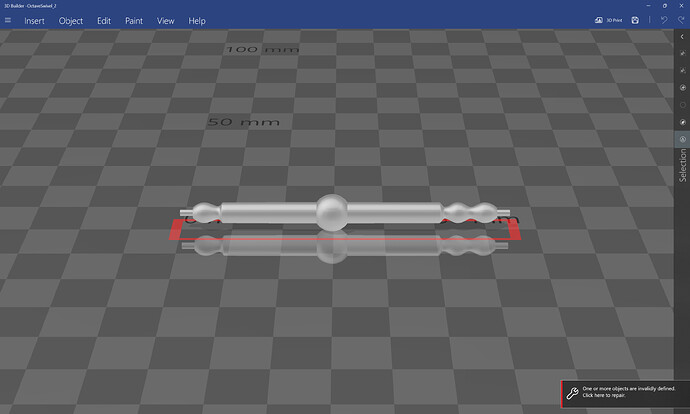690x414 pixels.
Task: Undo the last action
Action: (x=664, y=20)
